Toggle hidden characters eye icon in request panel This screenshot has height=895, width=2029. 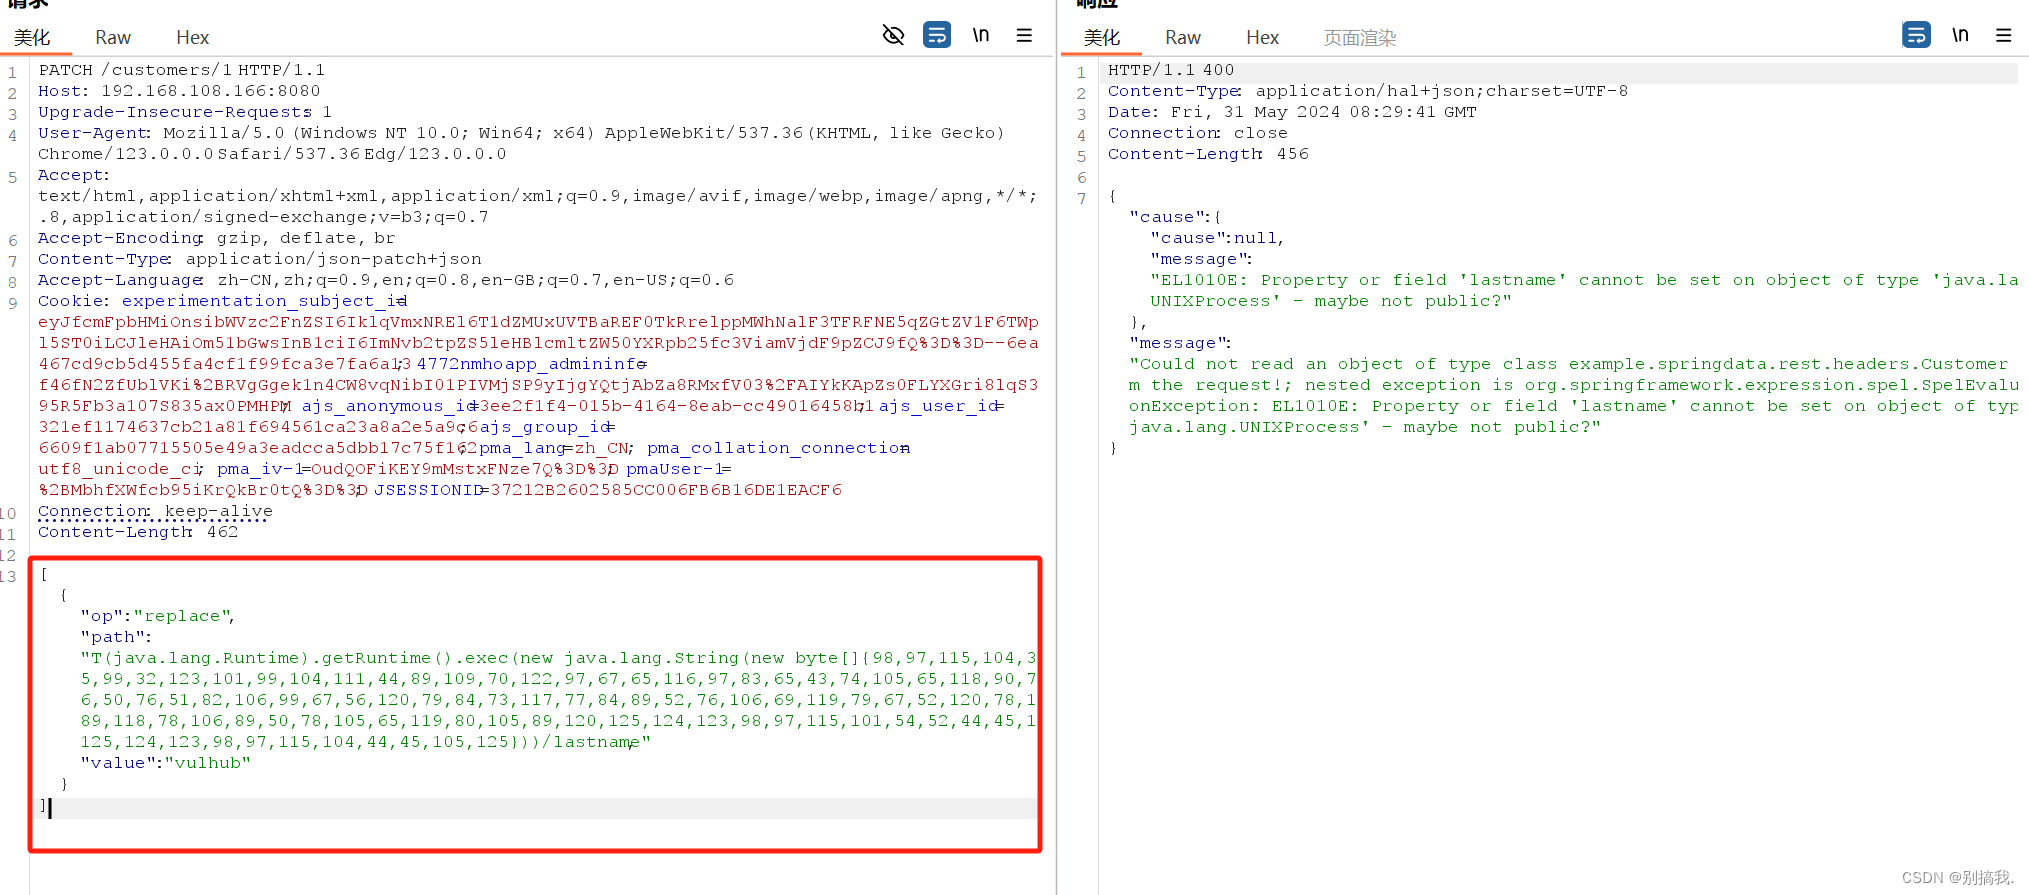coord(893,35)
